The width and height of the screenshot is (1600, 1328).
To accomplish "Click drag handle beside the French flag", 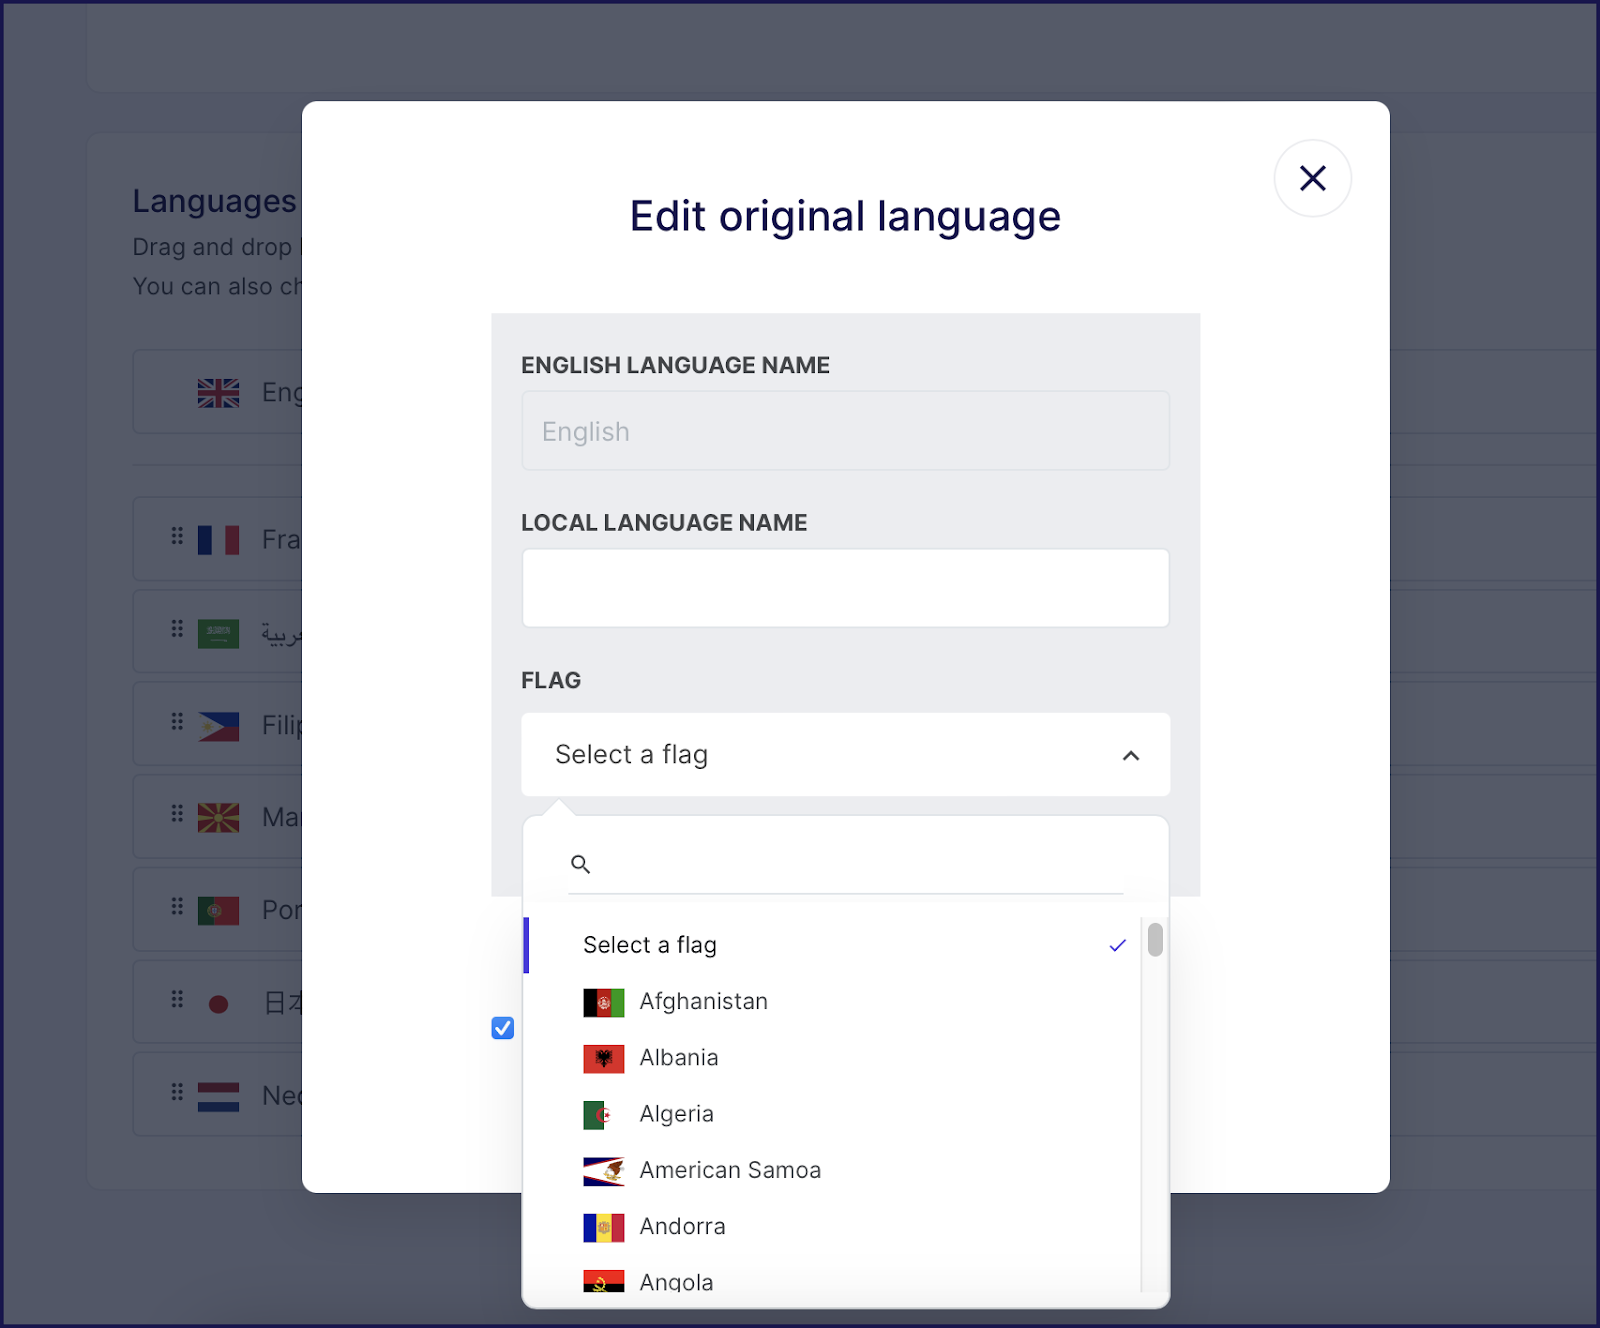I will (x=177, y=536).
